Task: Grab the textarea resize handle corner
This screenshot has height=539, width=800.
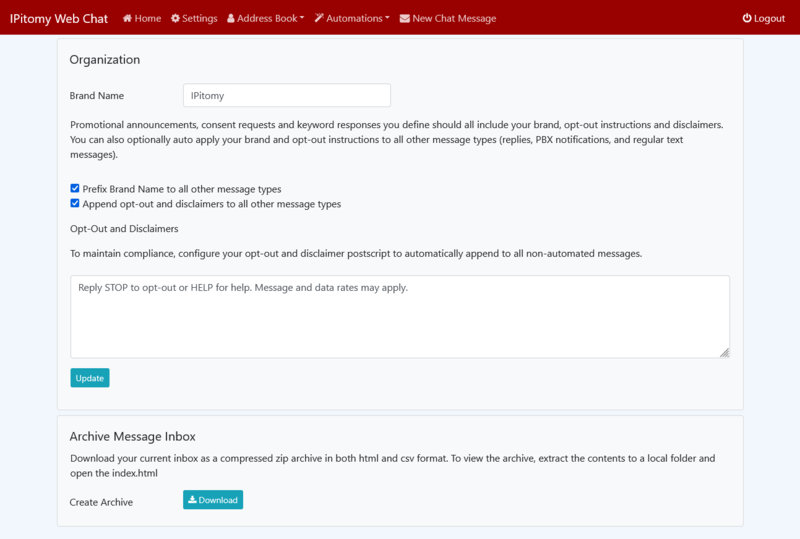Action: pos(725,353)
